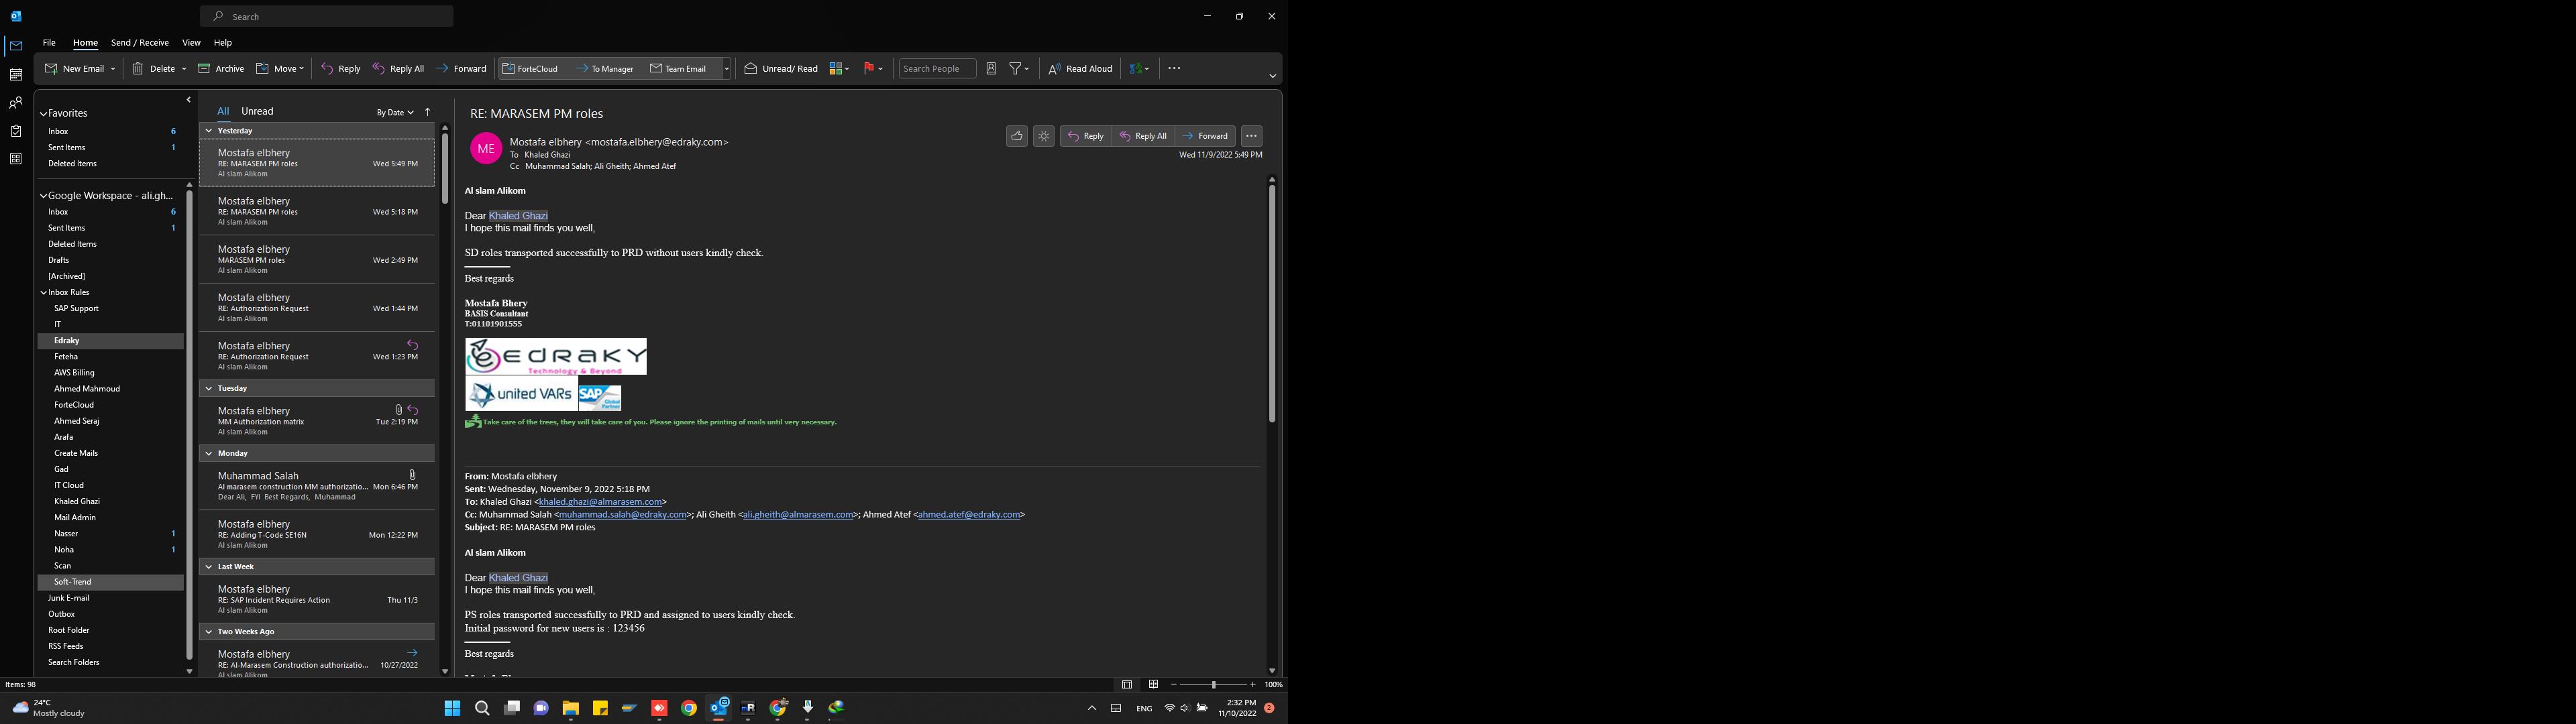
Task: Like this message with thumbs up
Action: point(1016,136)
